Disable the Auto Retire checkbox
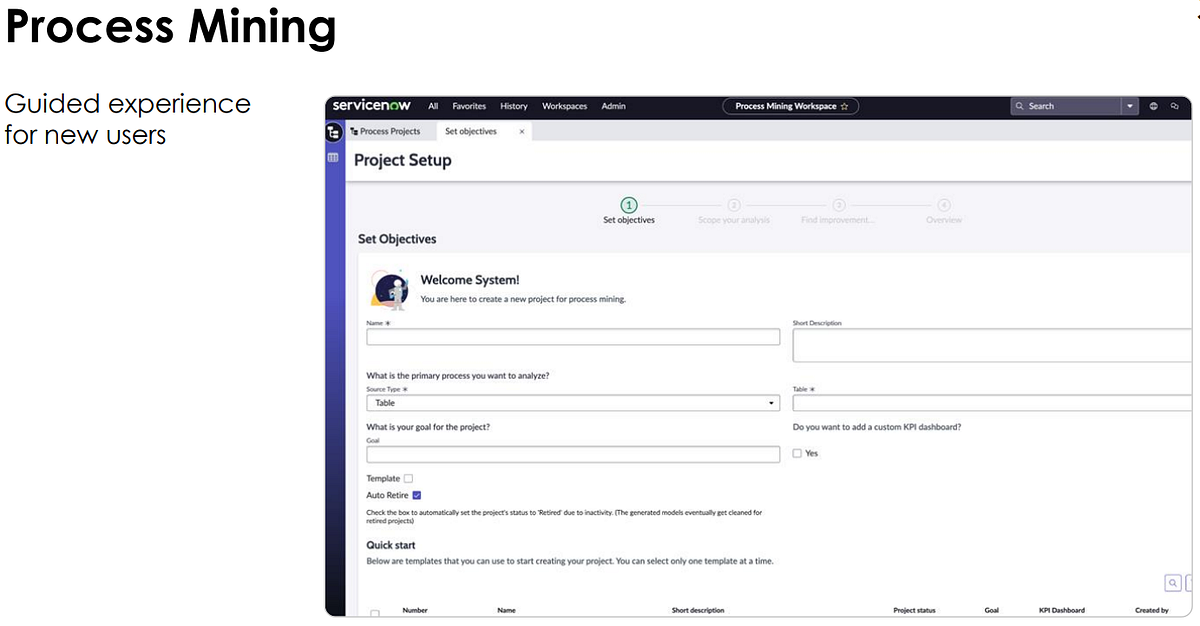The width and height of the screenshot is (1200, 626). coord(416,494)
